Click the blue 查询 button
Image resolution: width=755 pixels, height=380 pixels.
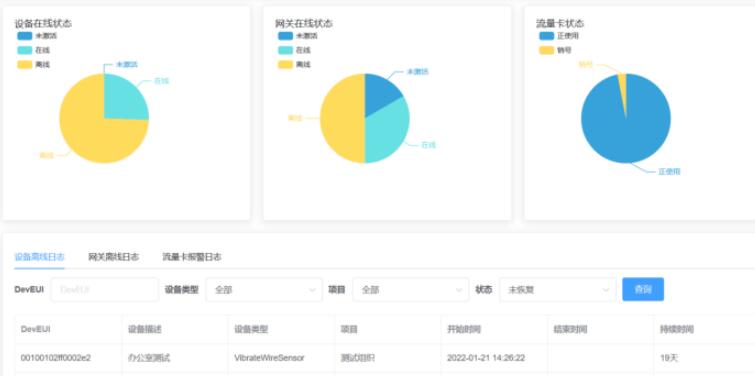(643, 289)
